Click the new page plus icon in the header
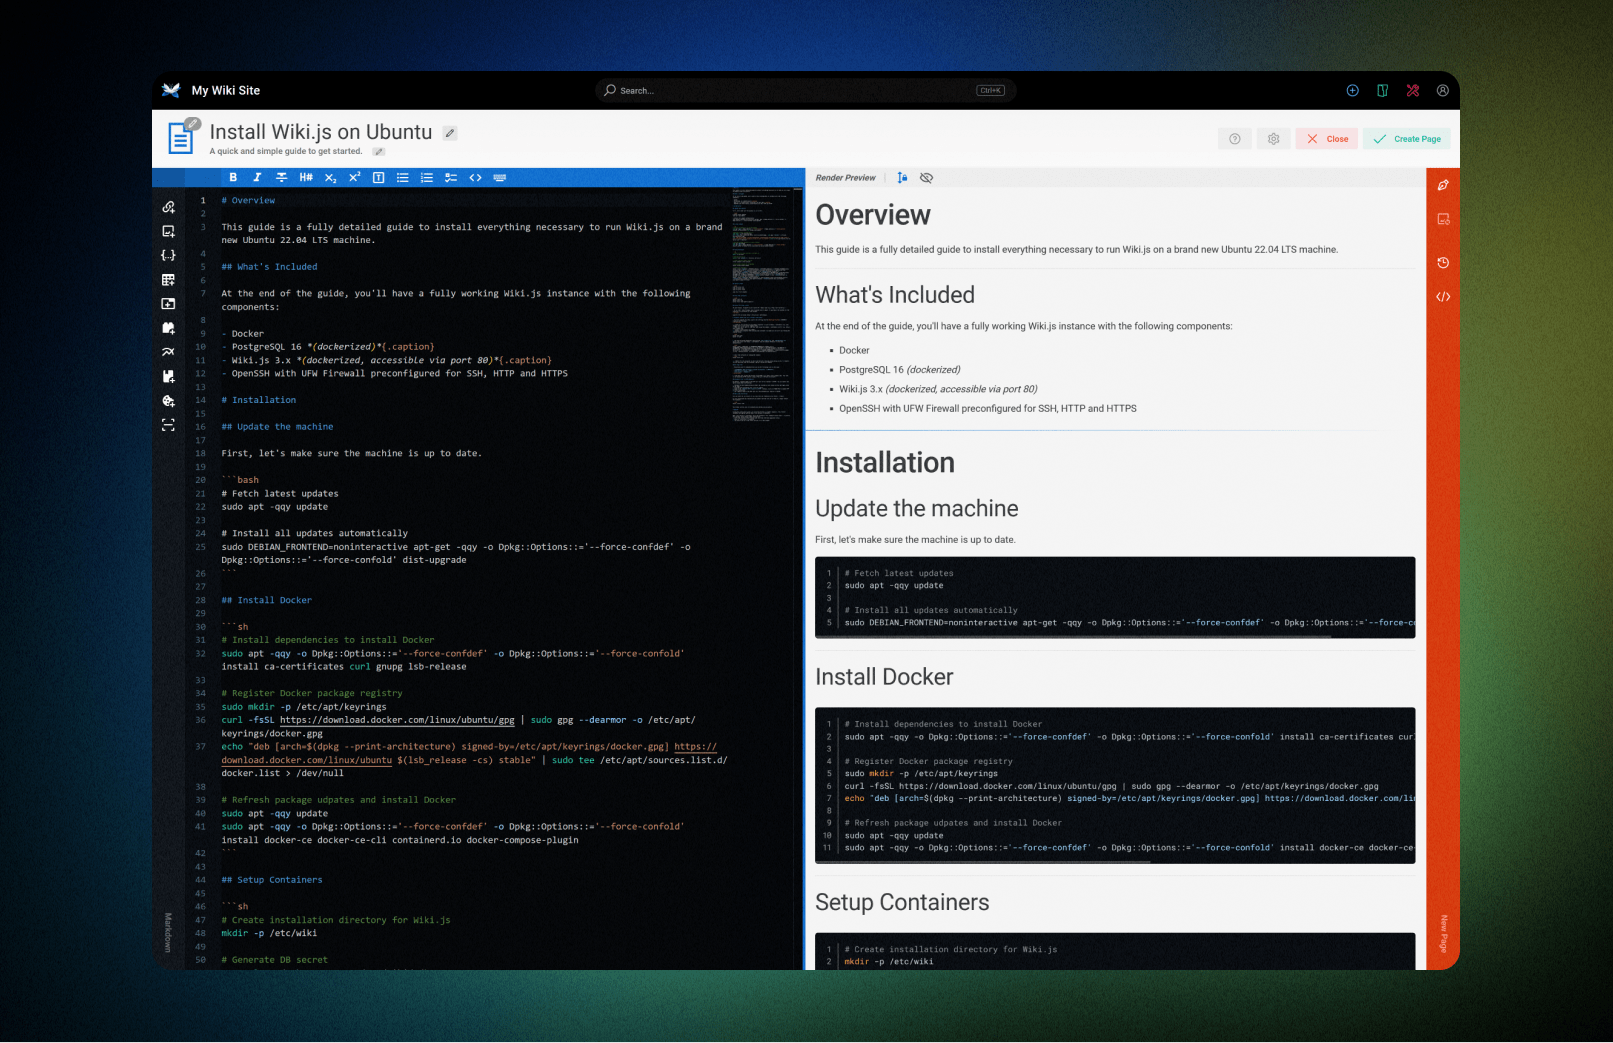 pos(1353,90)
